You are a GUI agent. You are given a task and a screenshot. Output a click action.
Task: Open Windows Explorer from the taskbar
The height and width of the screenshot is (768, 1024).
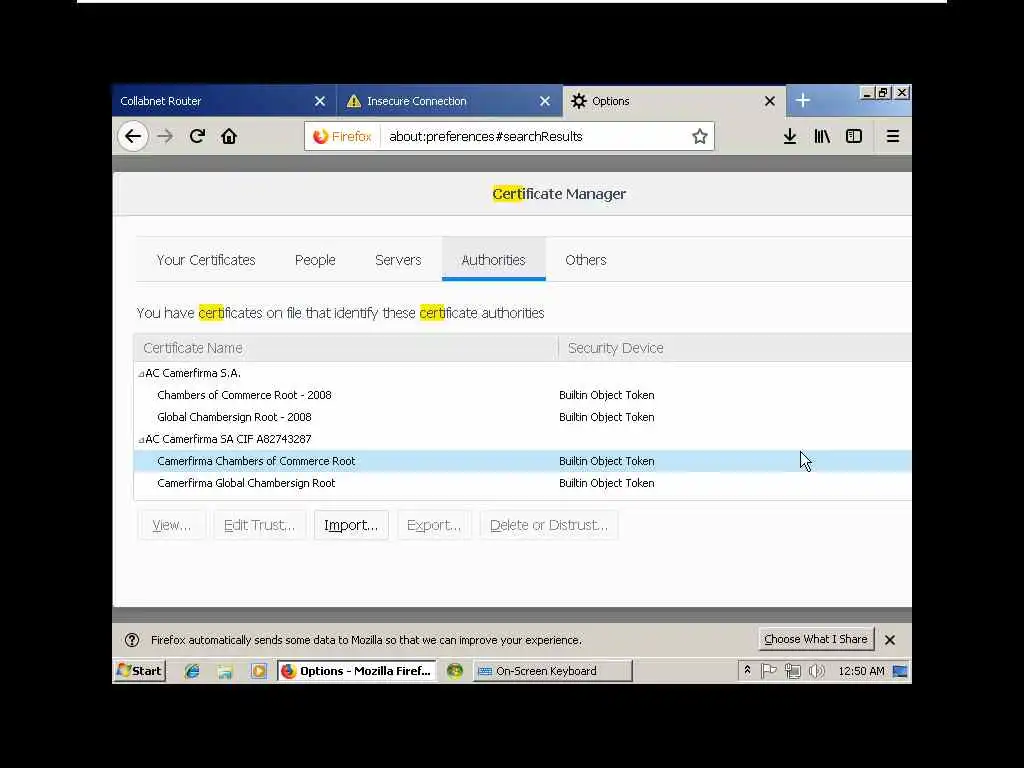point(225,671)
